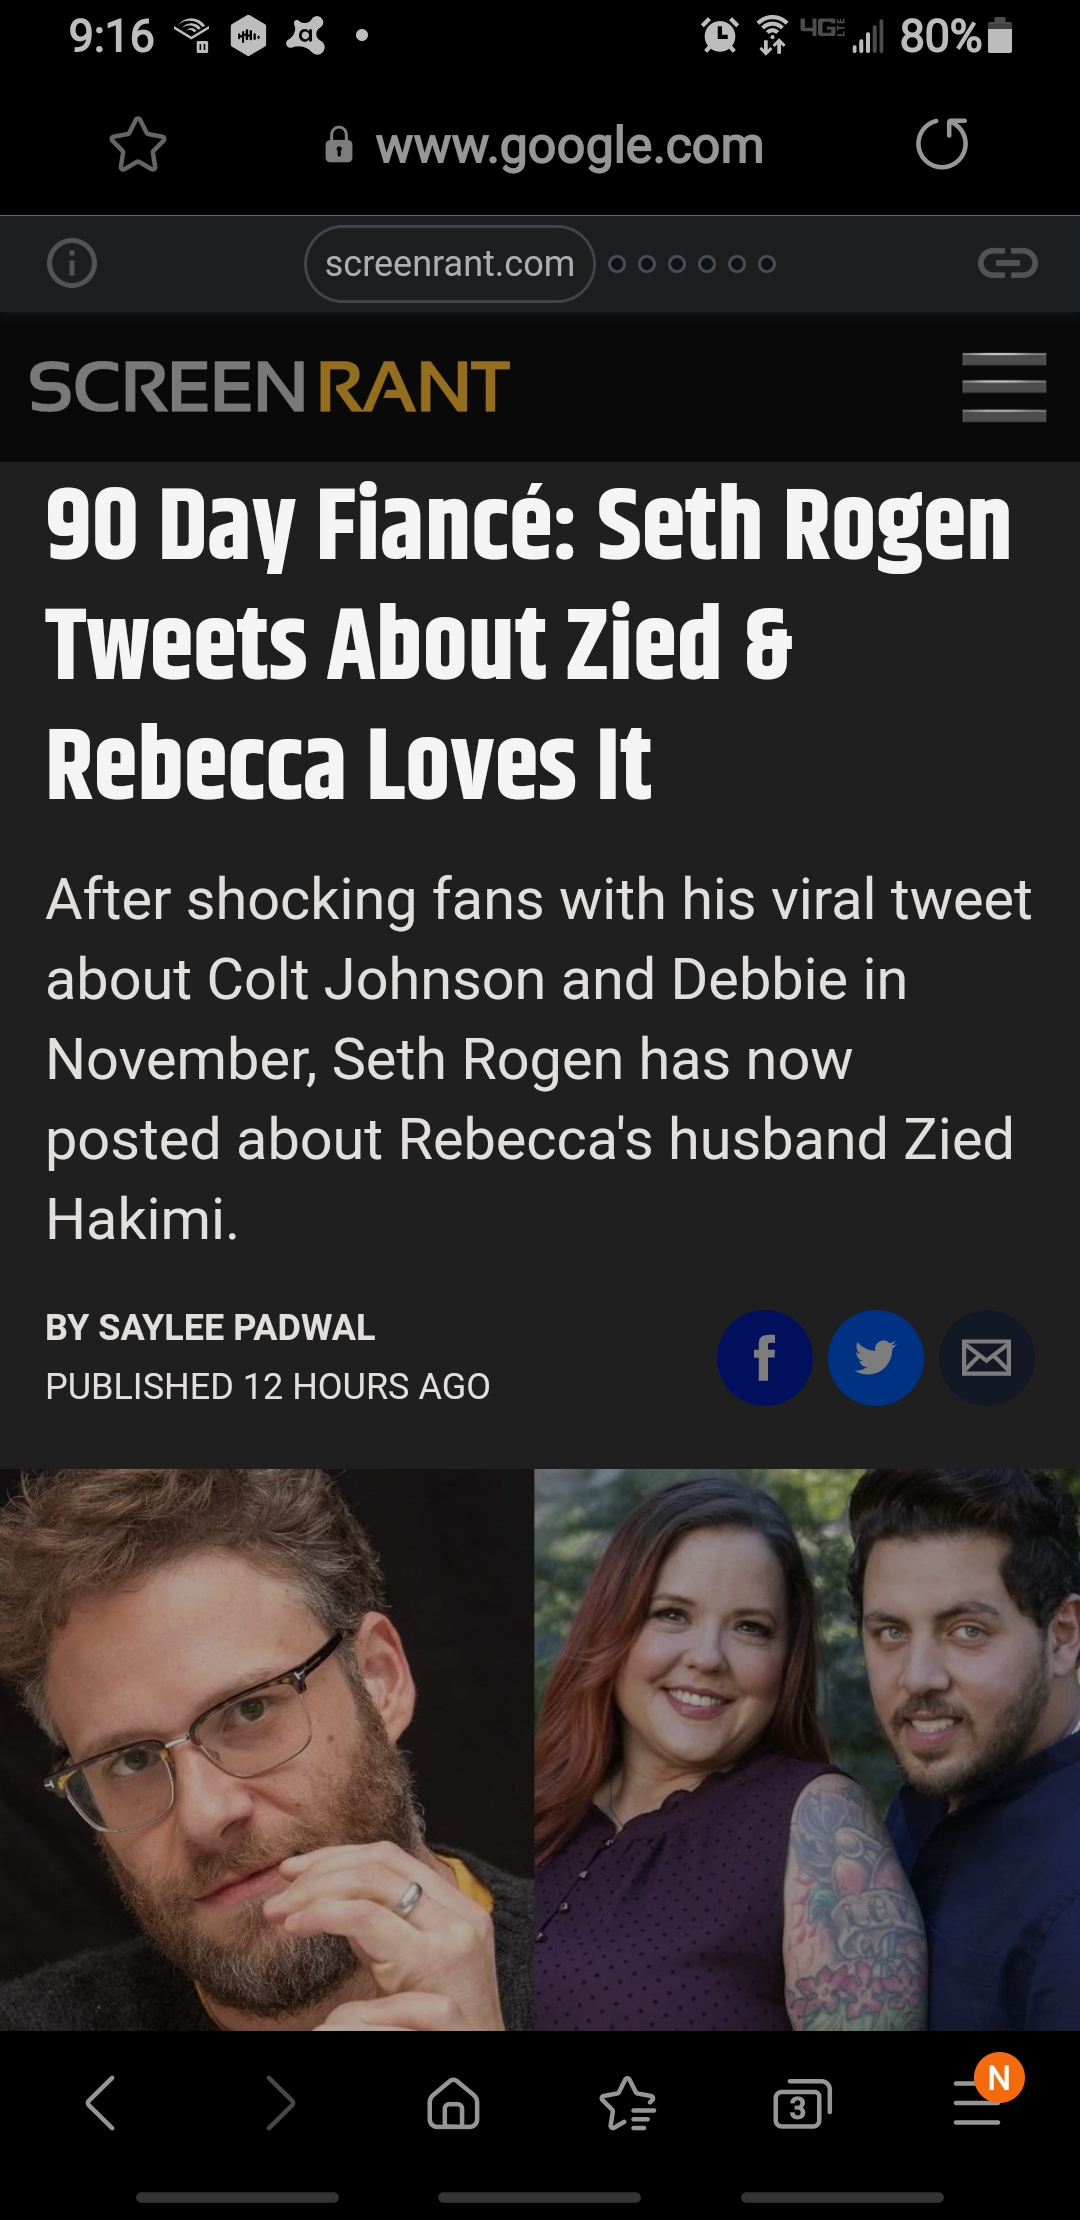1080x2220 pixels.
Task: Bookmark the page with the star icon
Action: [x=137, y=144]
